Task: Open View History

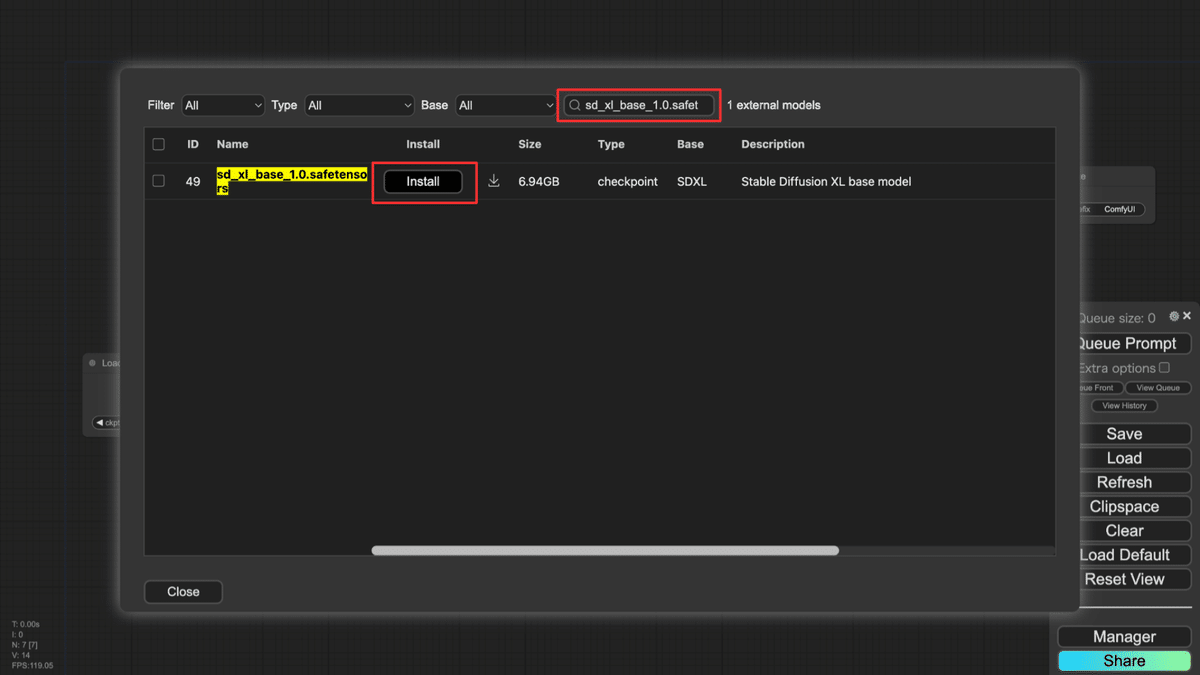Action: 1124,406
